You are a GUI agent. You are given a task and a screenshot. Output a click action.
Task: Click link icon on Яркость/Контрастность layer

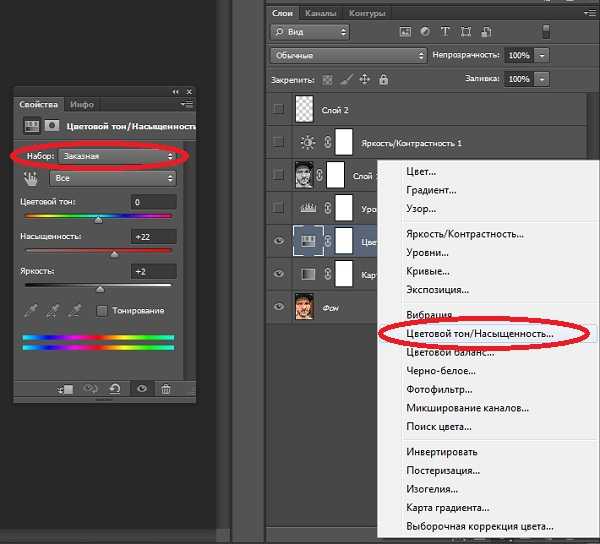click(x=328, y=142)
